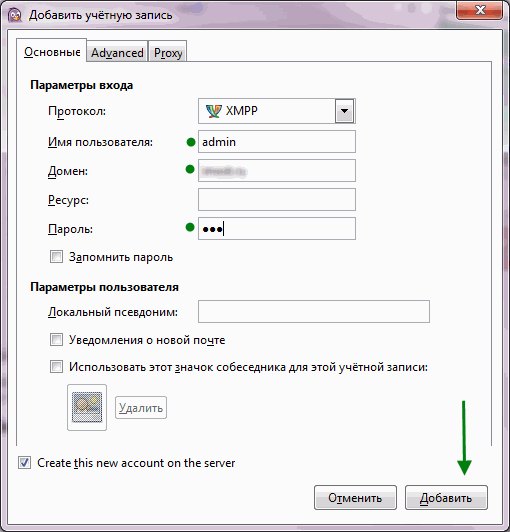Enable the use-this-buddy-icon checkbox for the account

tap(56, 367)
